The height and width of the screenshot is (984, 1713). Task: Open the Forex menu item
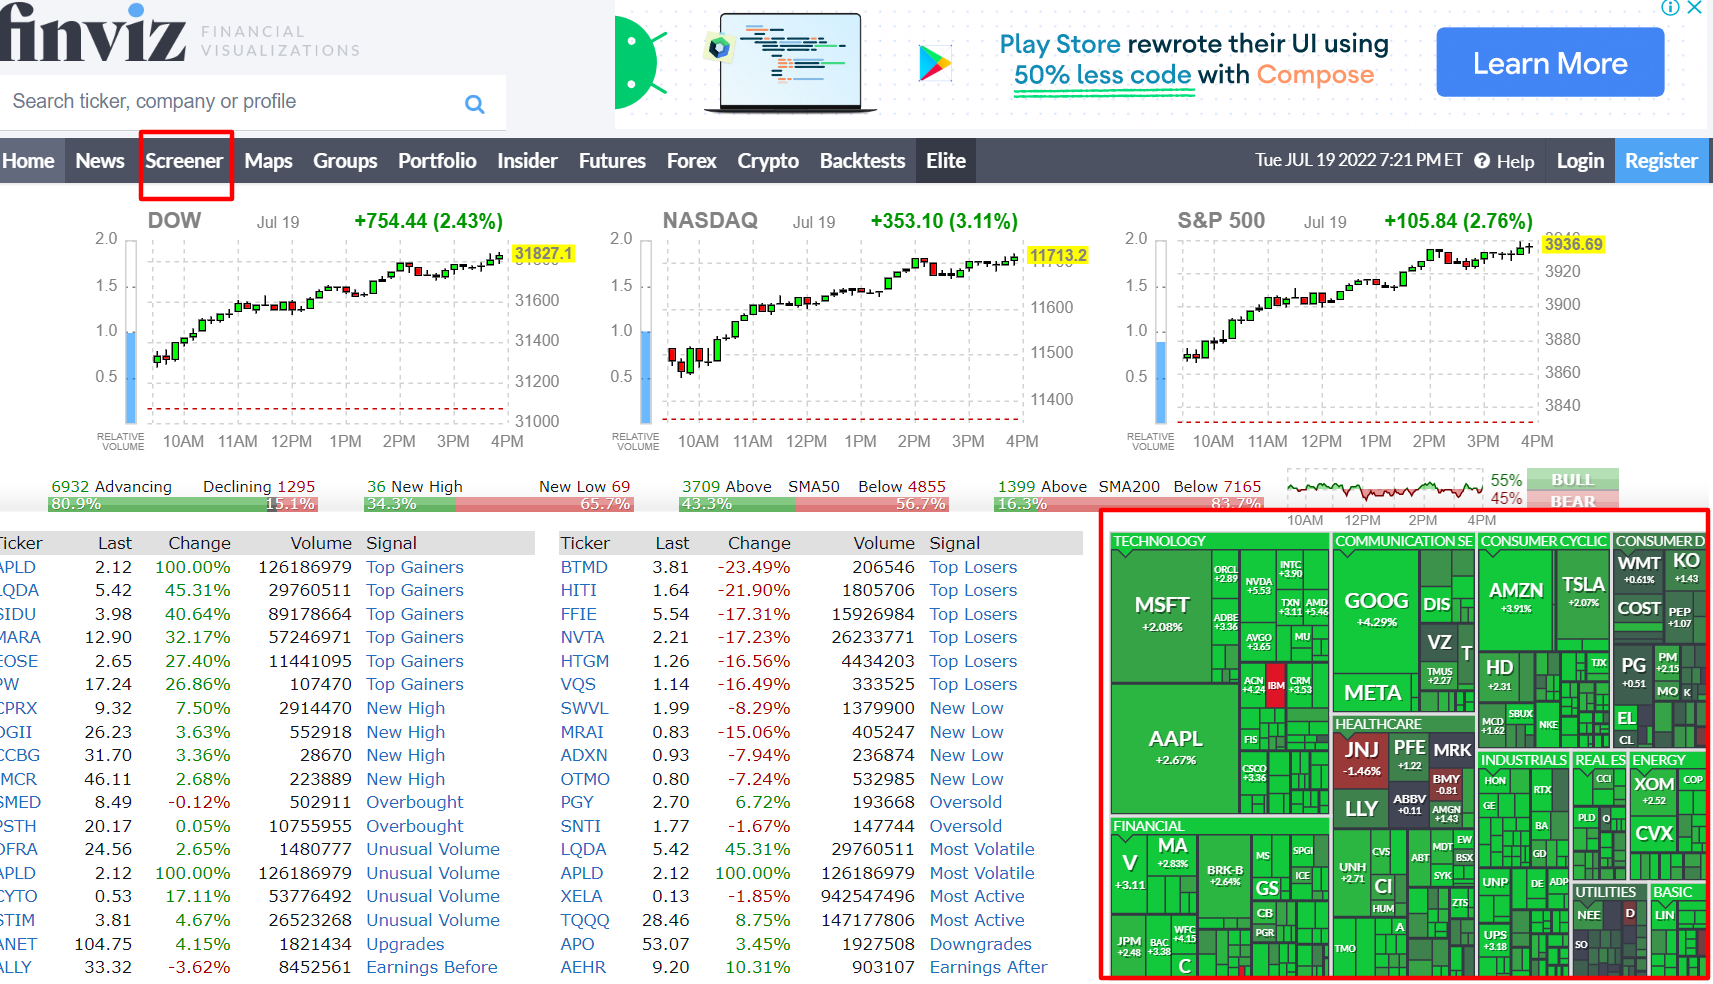691,161
